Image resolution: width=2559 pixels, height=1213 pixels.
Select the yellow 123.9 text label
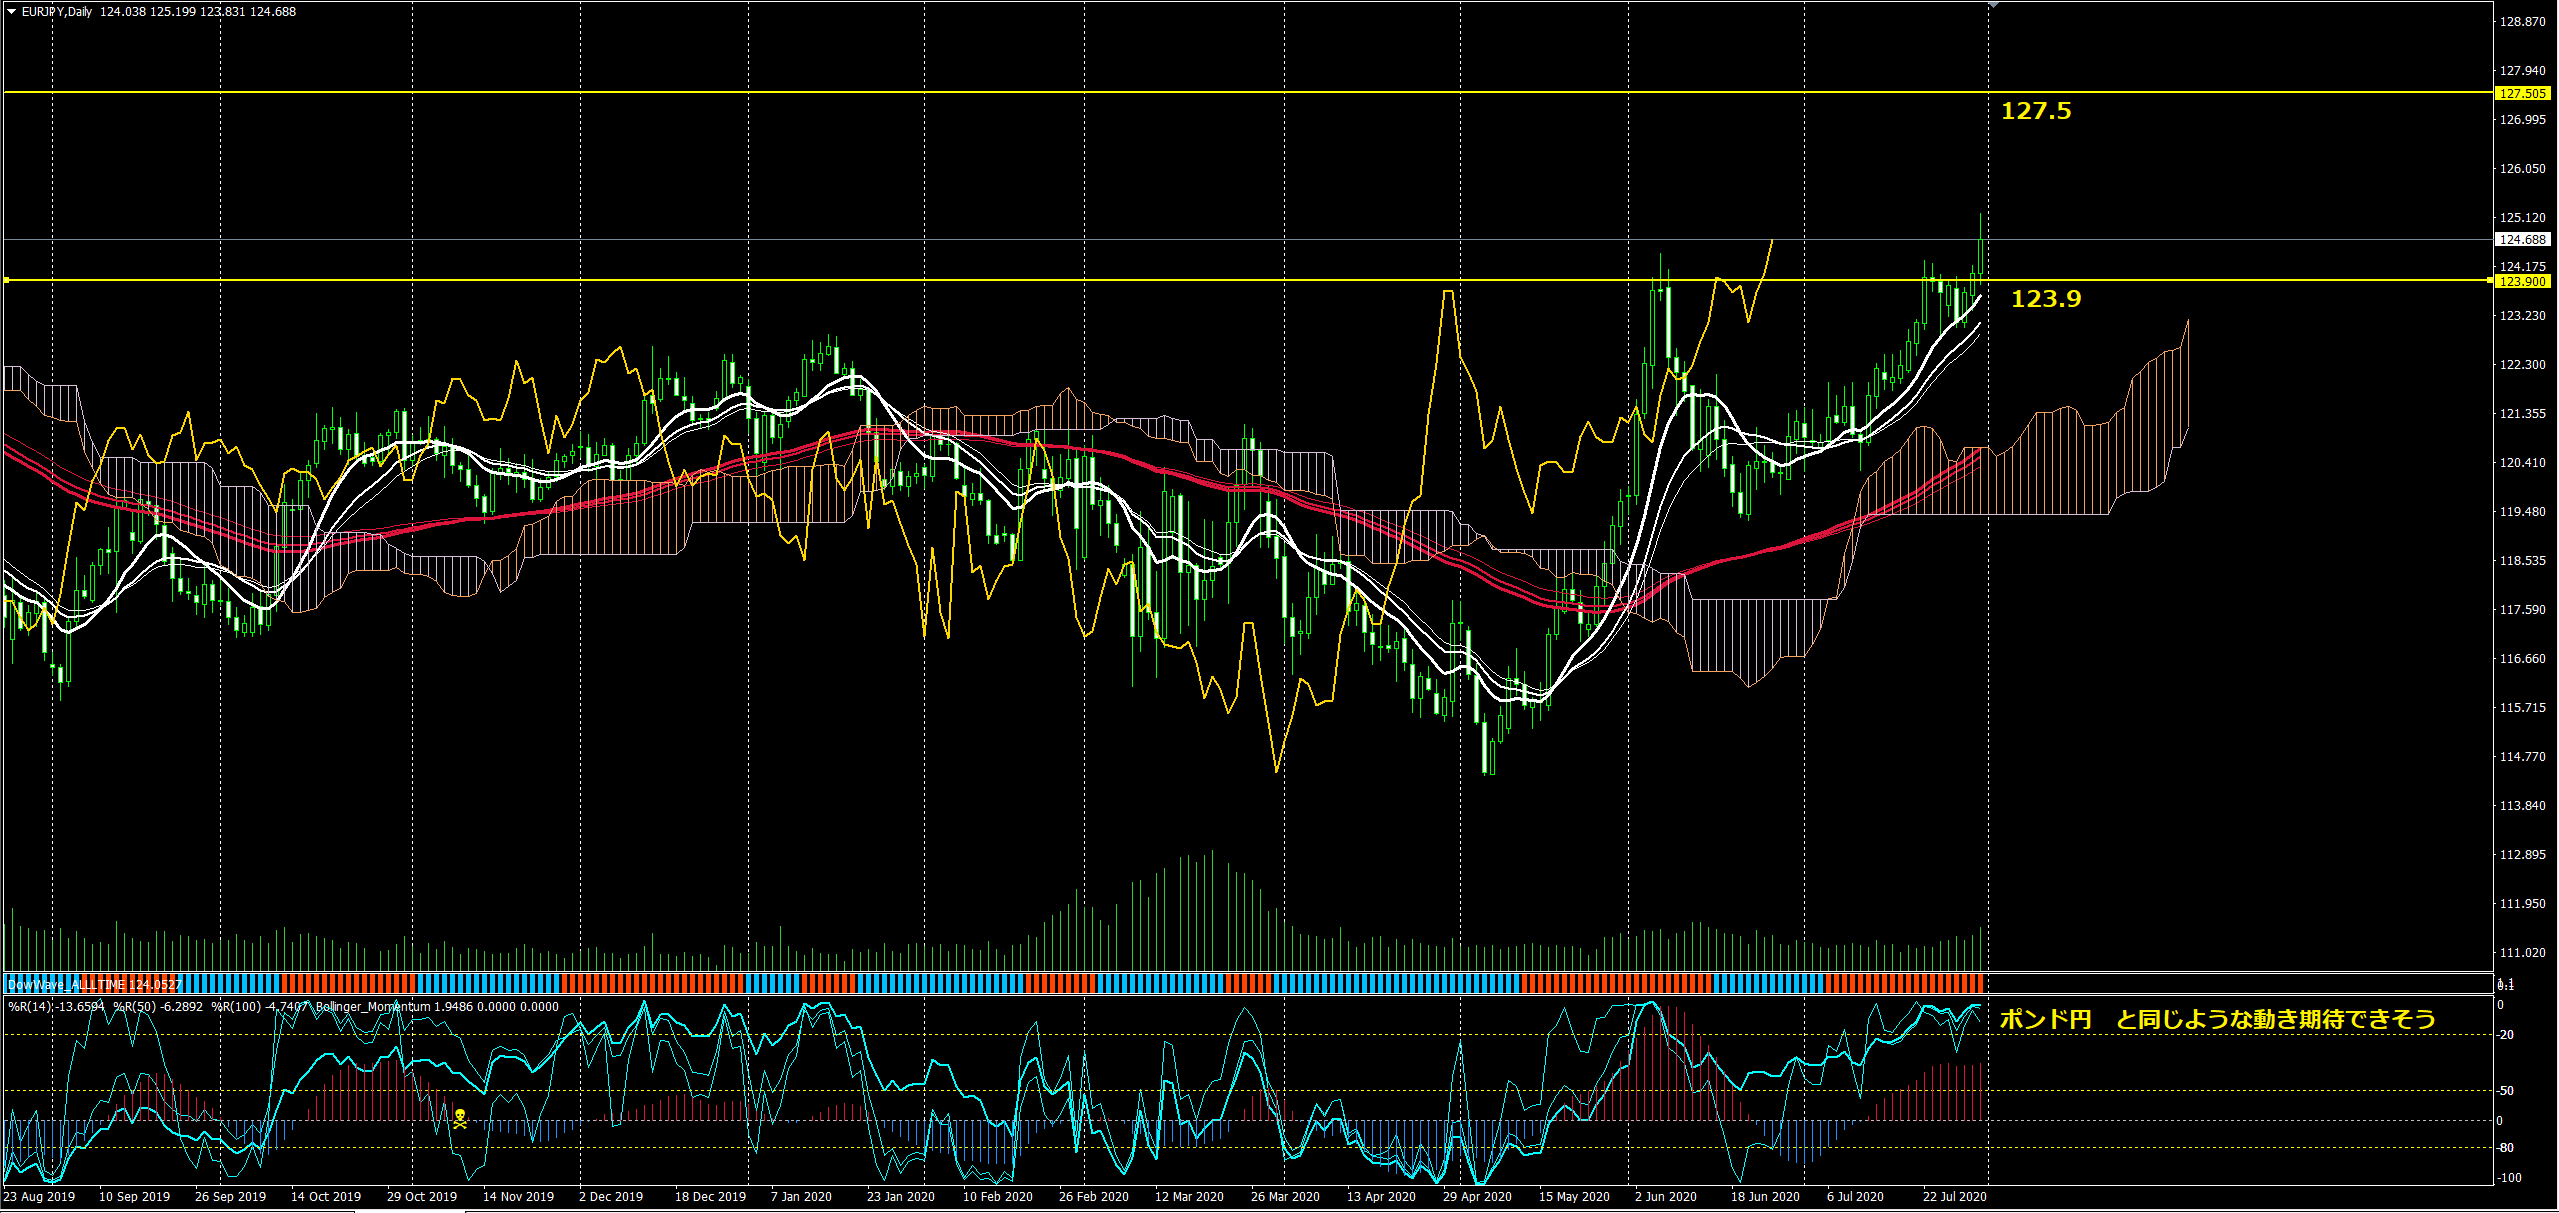click(2045, 298)
